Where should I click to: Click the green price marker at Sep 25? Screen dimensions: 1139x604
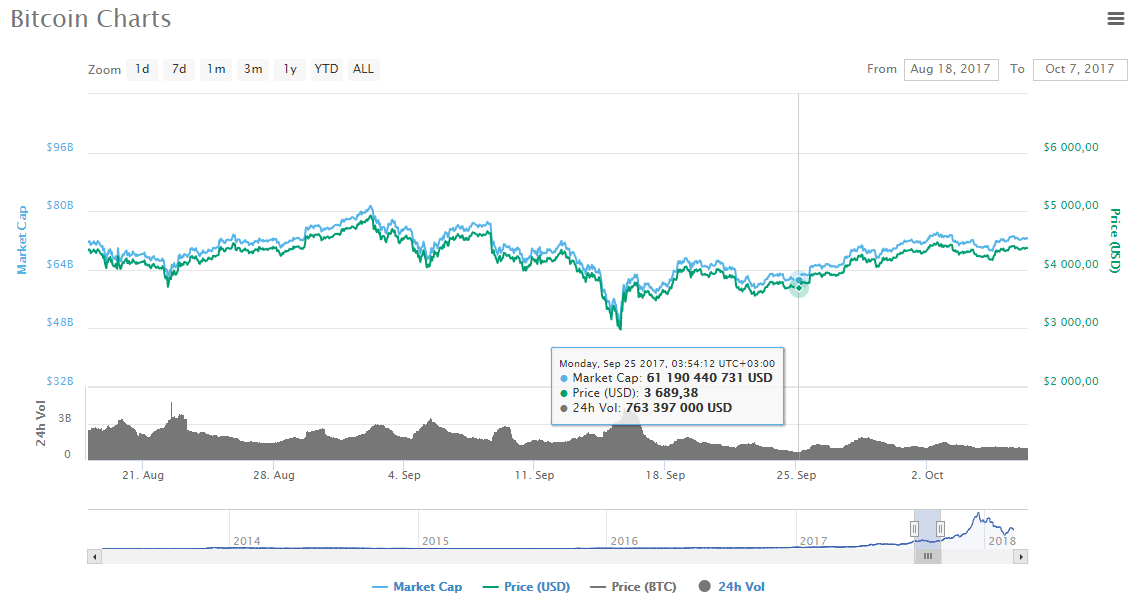coord(799,288)
